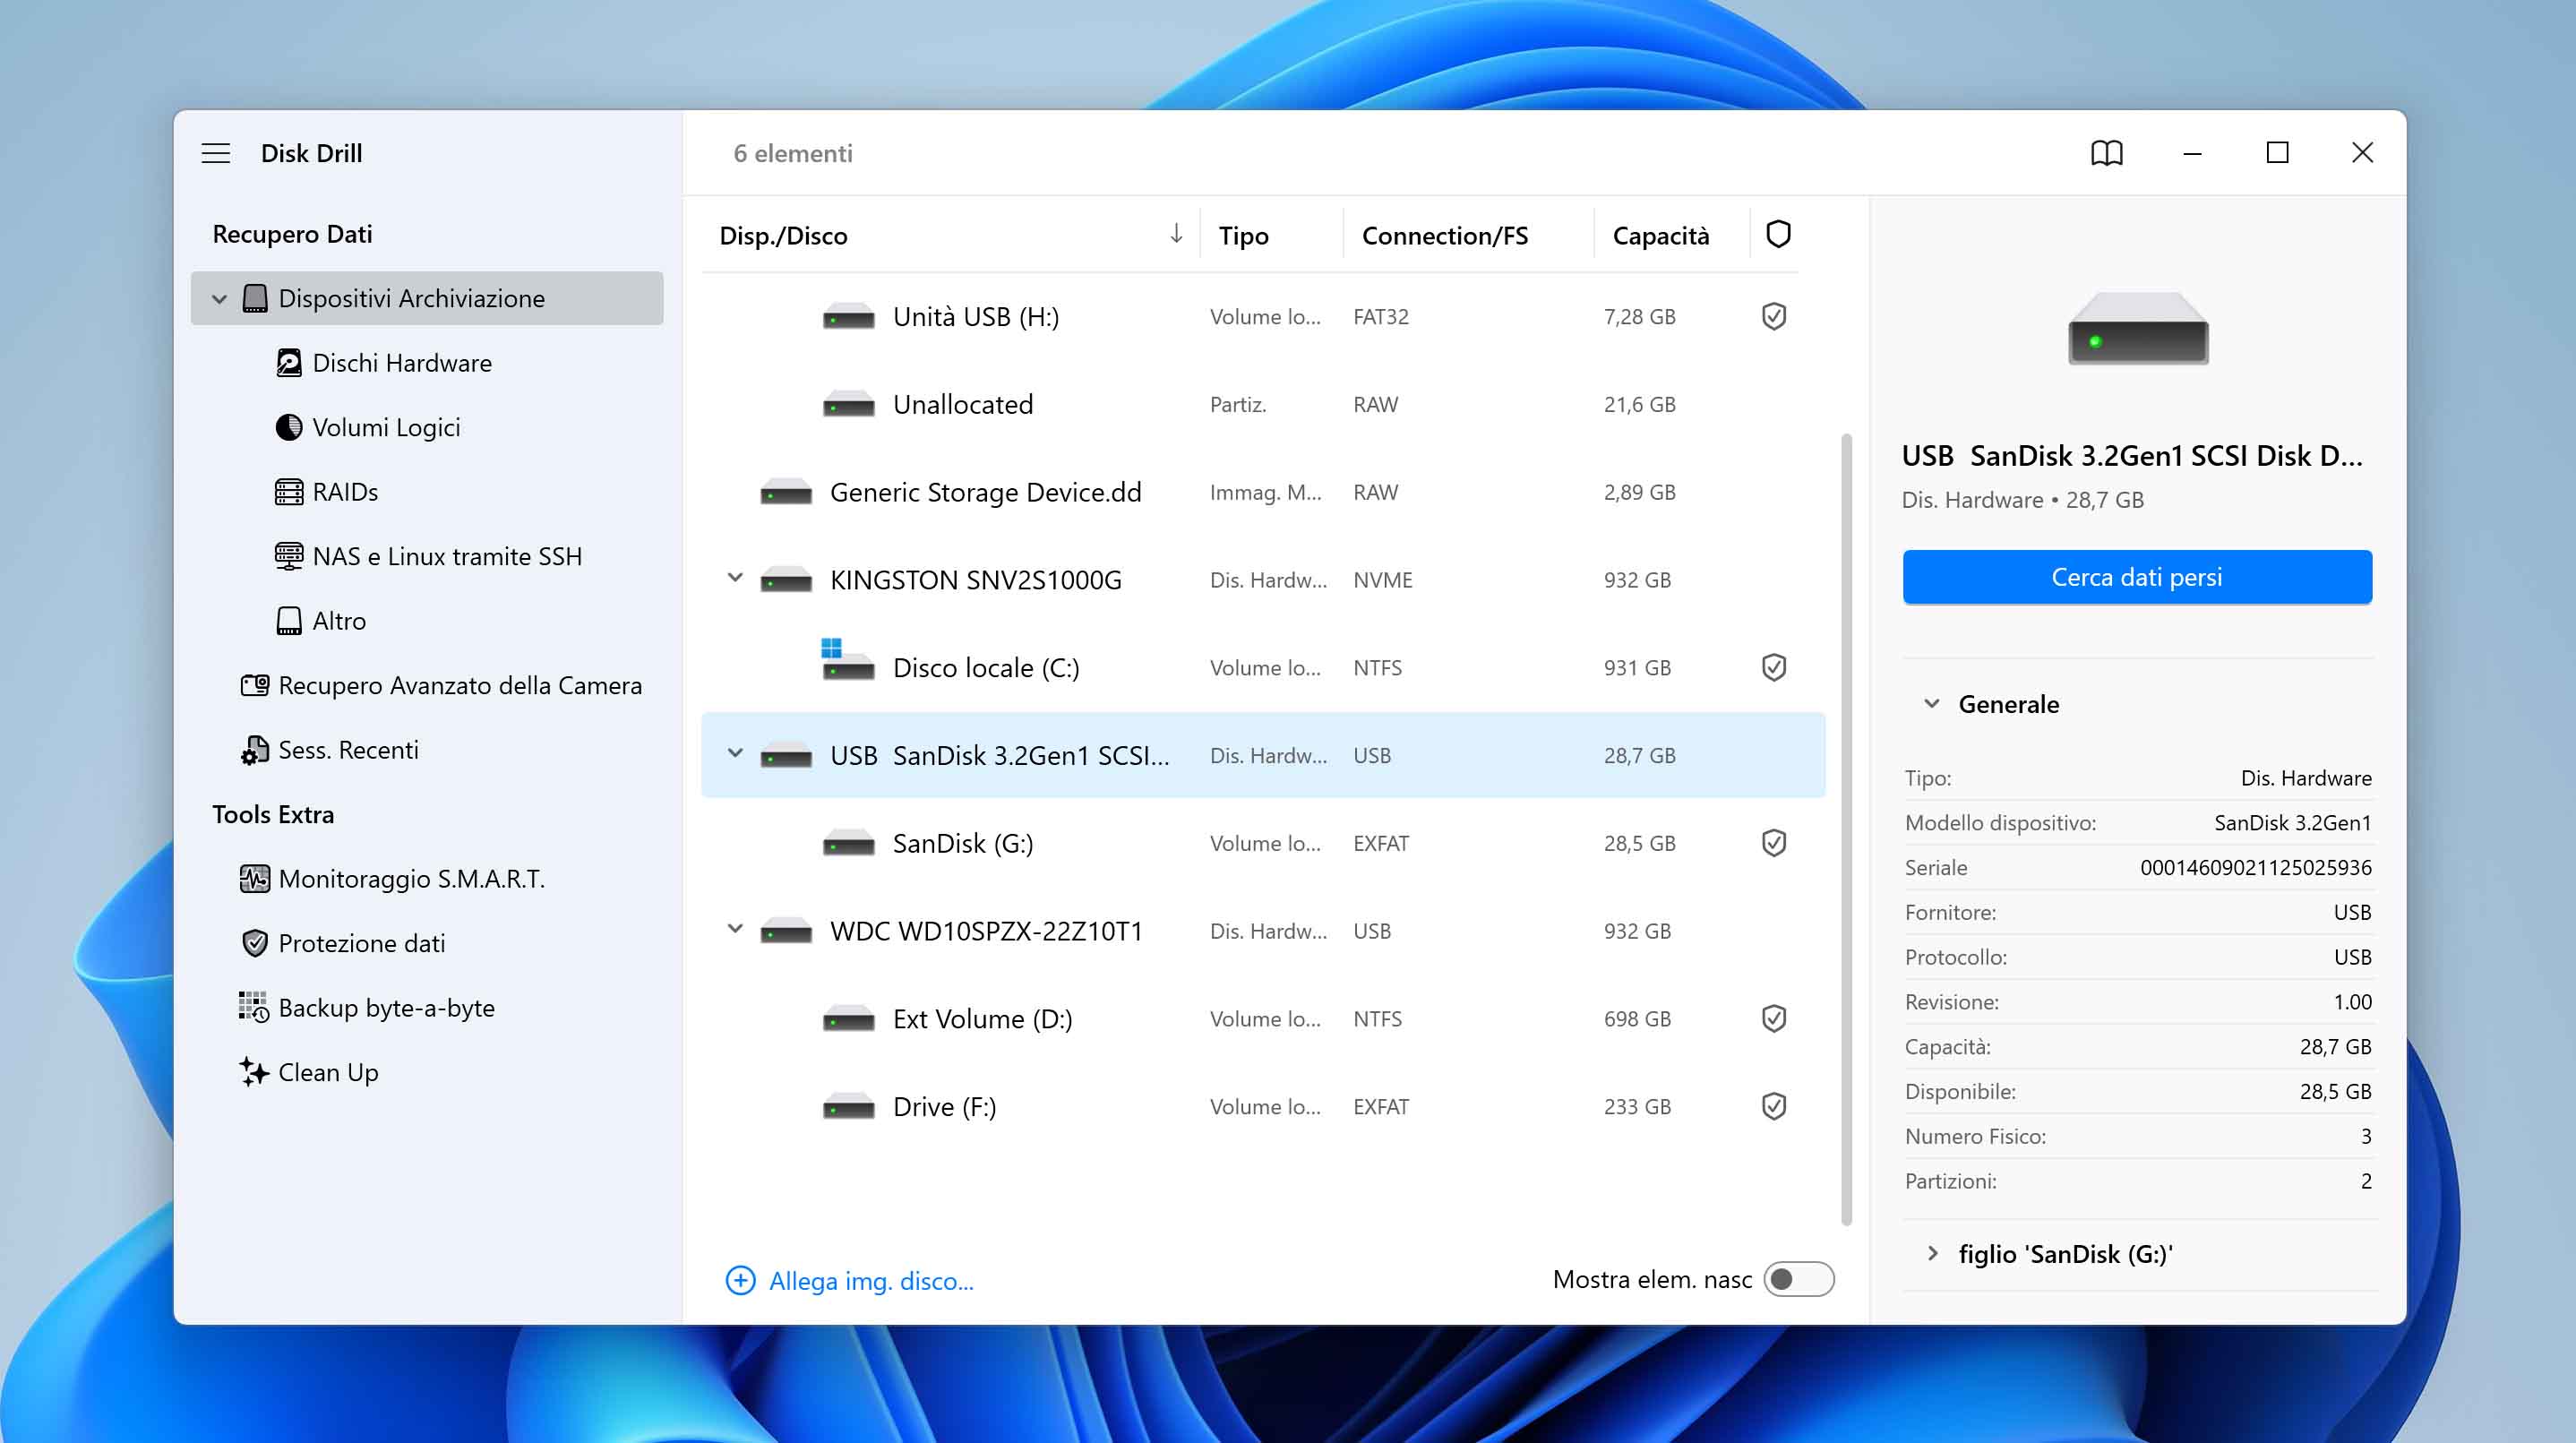
Task: Sort by Tipo column header
Action: click(x=1243, y=235)
